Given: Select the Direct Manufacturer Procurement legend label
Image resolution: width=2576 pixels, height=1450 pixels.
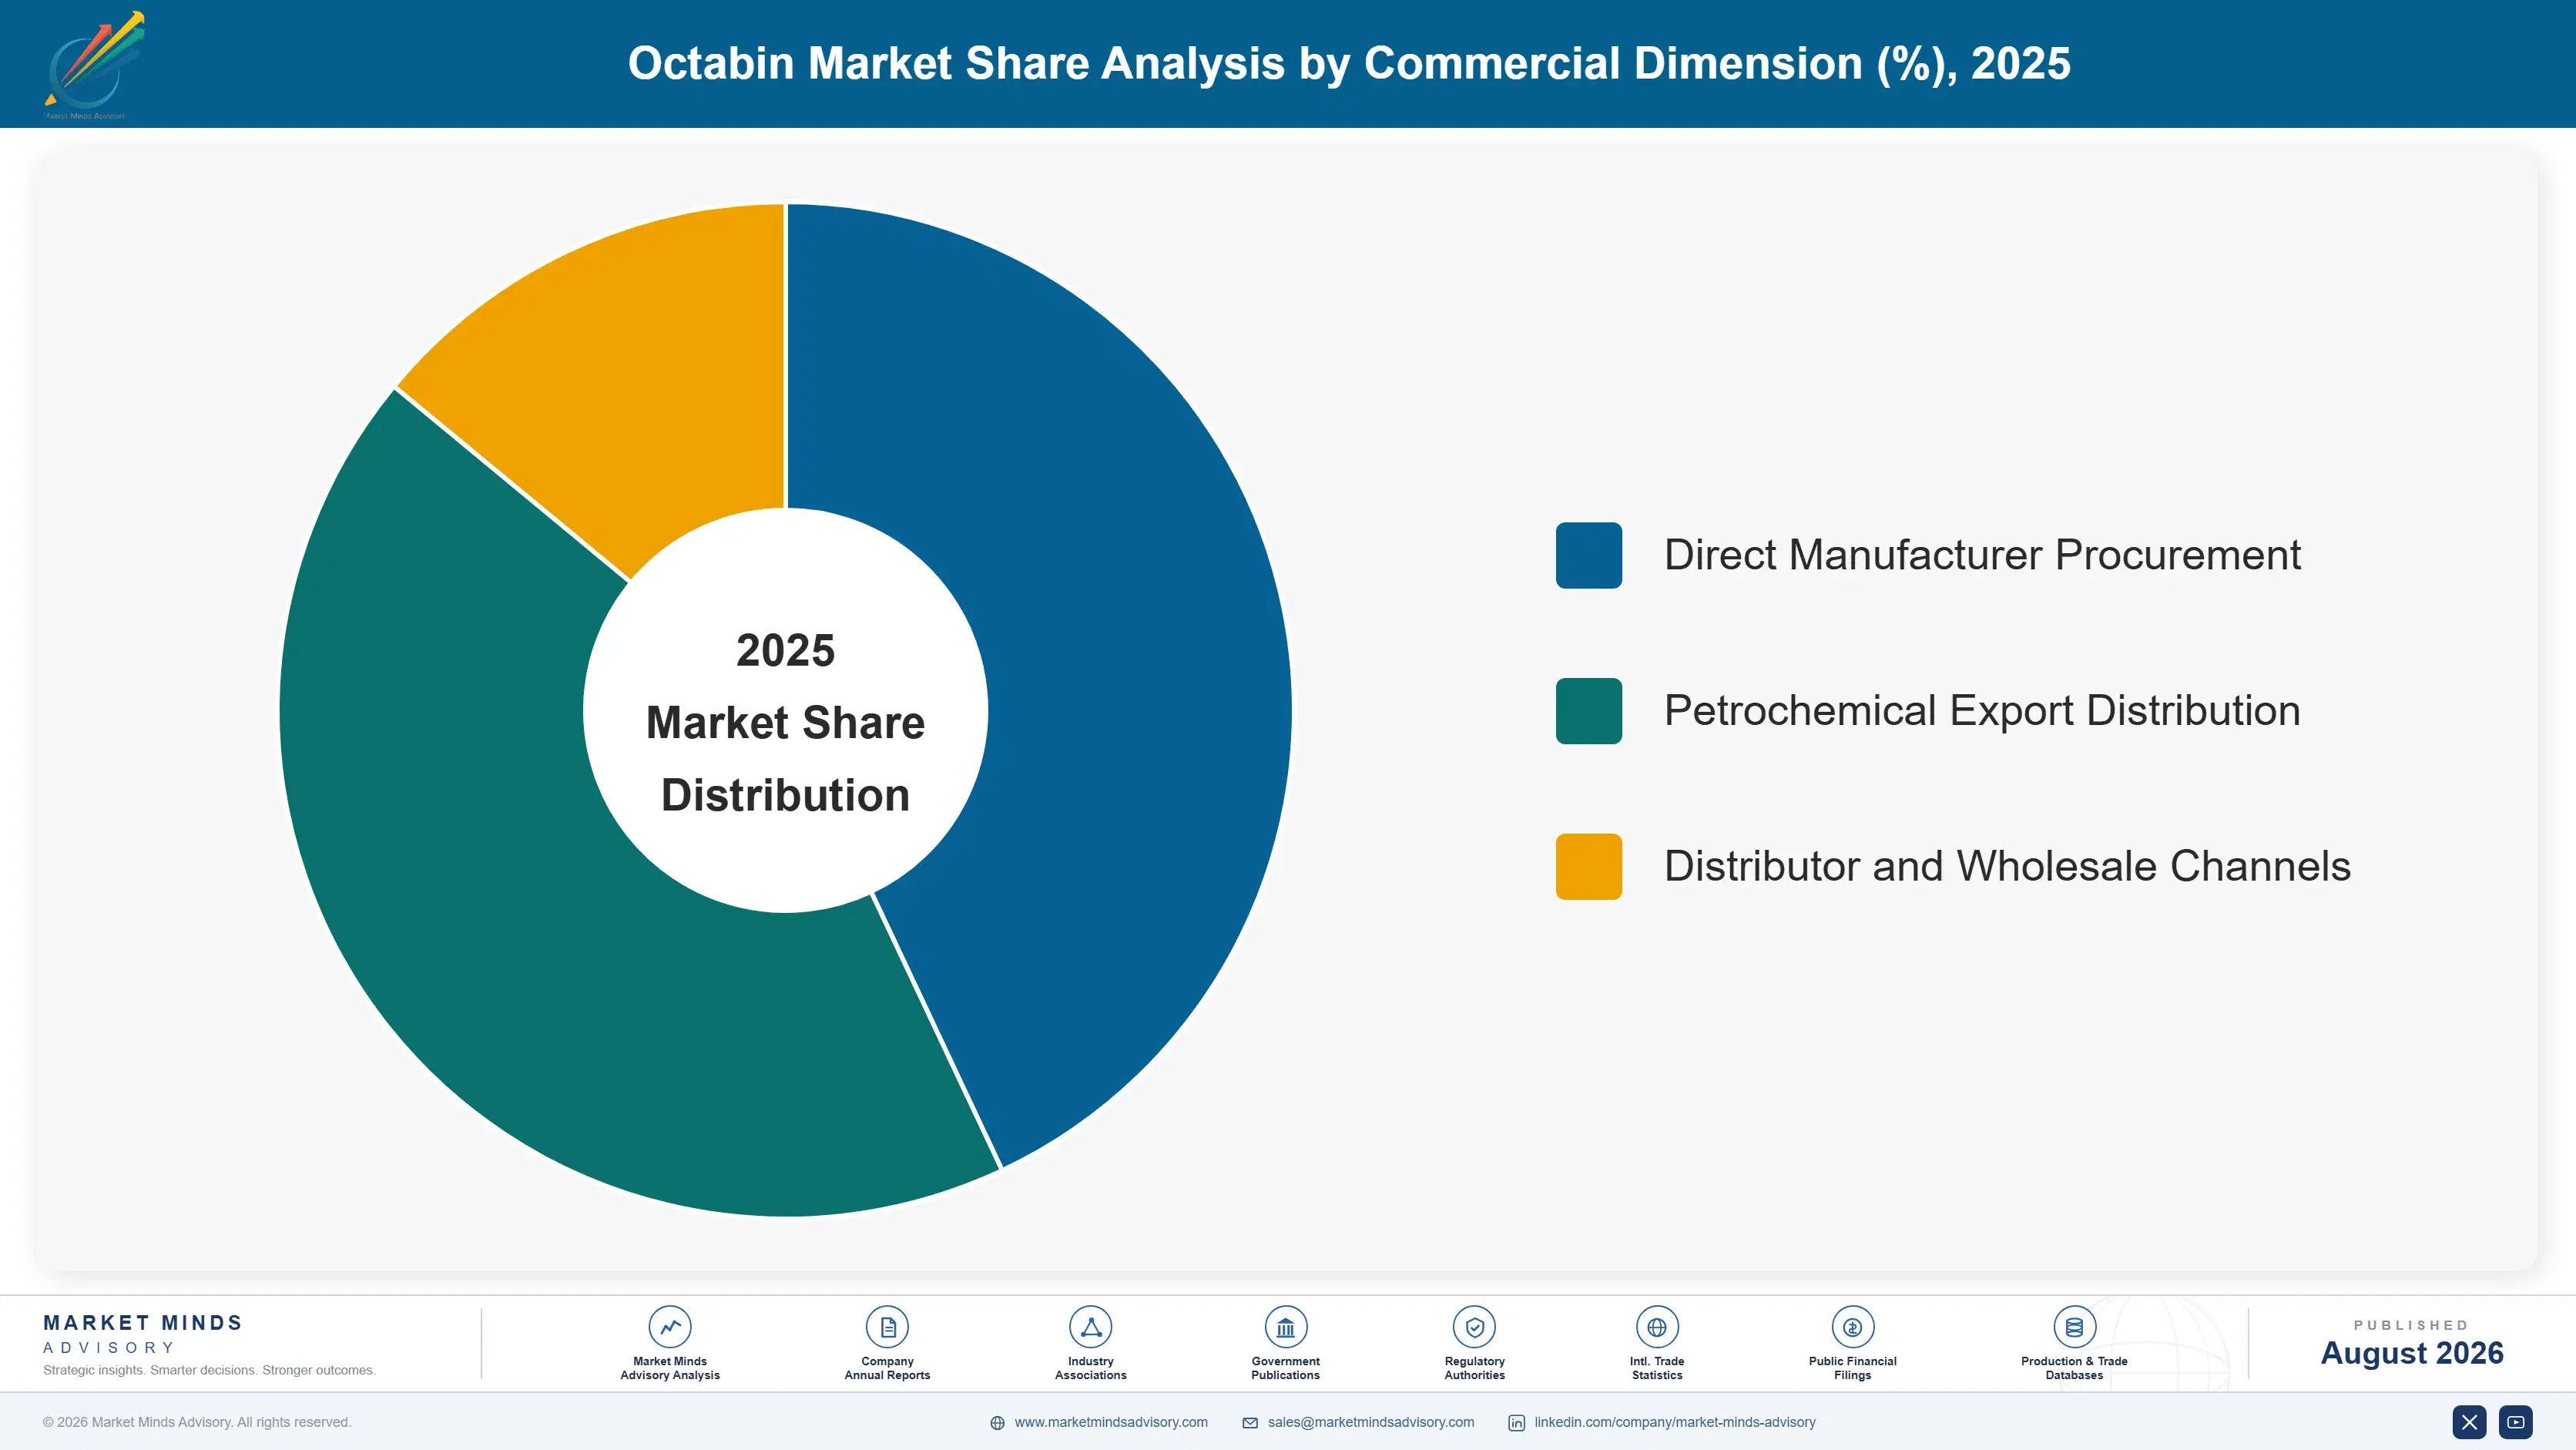Looking at the screenshot, I should click(x=1982, y=555).
